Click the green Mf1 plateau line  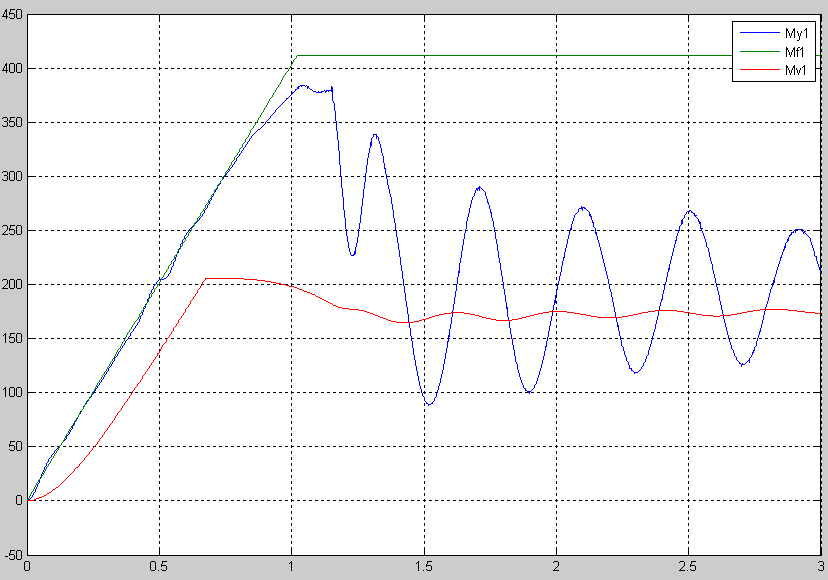515,55
